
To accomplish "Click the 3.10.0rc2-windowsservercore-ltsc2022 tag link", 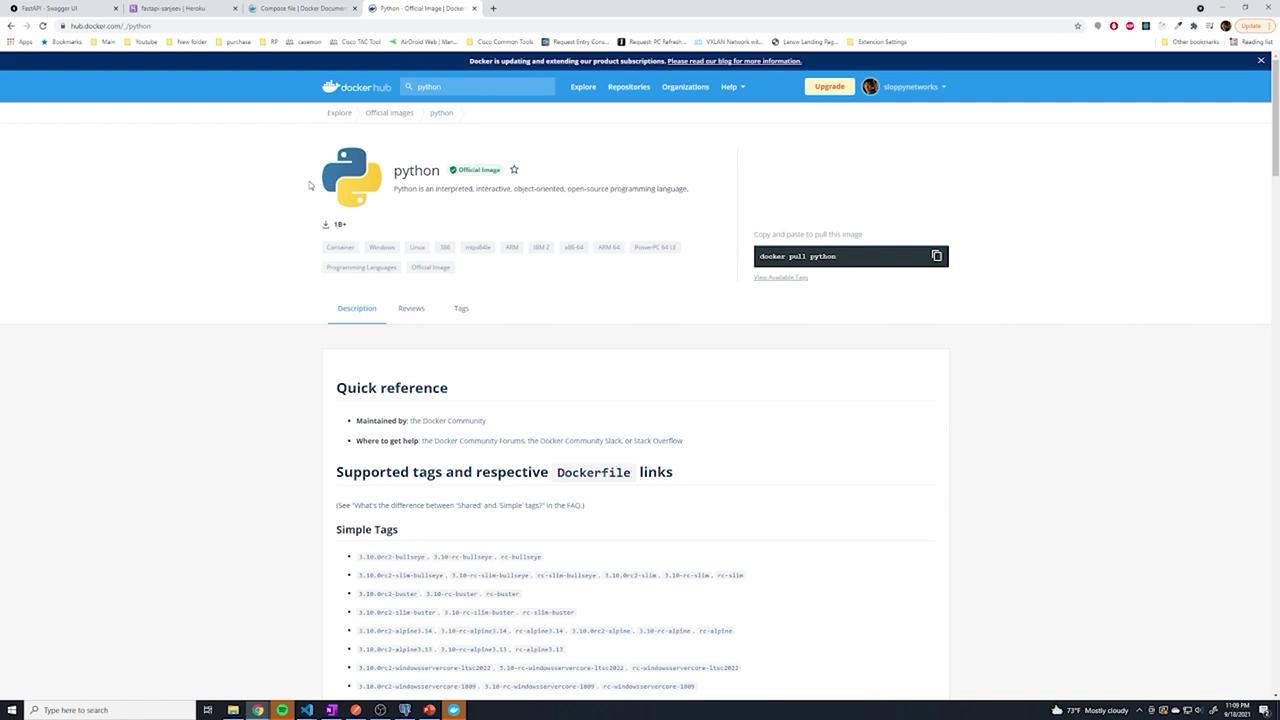I will pyautogui.click(x=425, y=668).
